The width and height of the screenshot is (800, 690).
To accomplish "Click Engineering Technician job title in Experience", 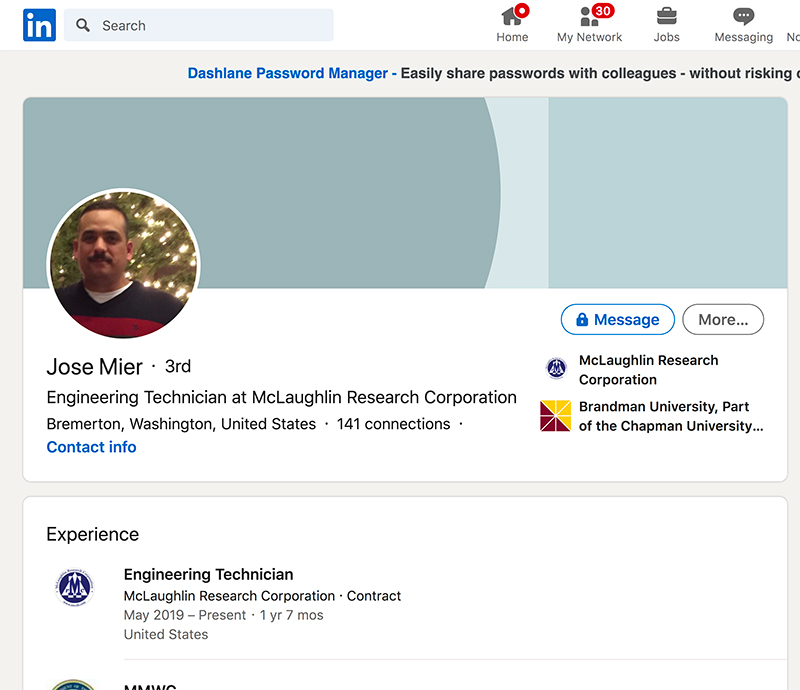I will (208, 574).
